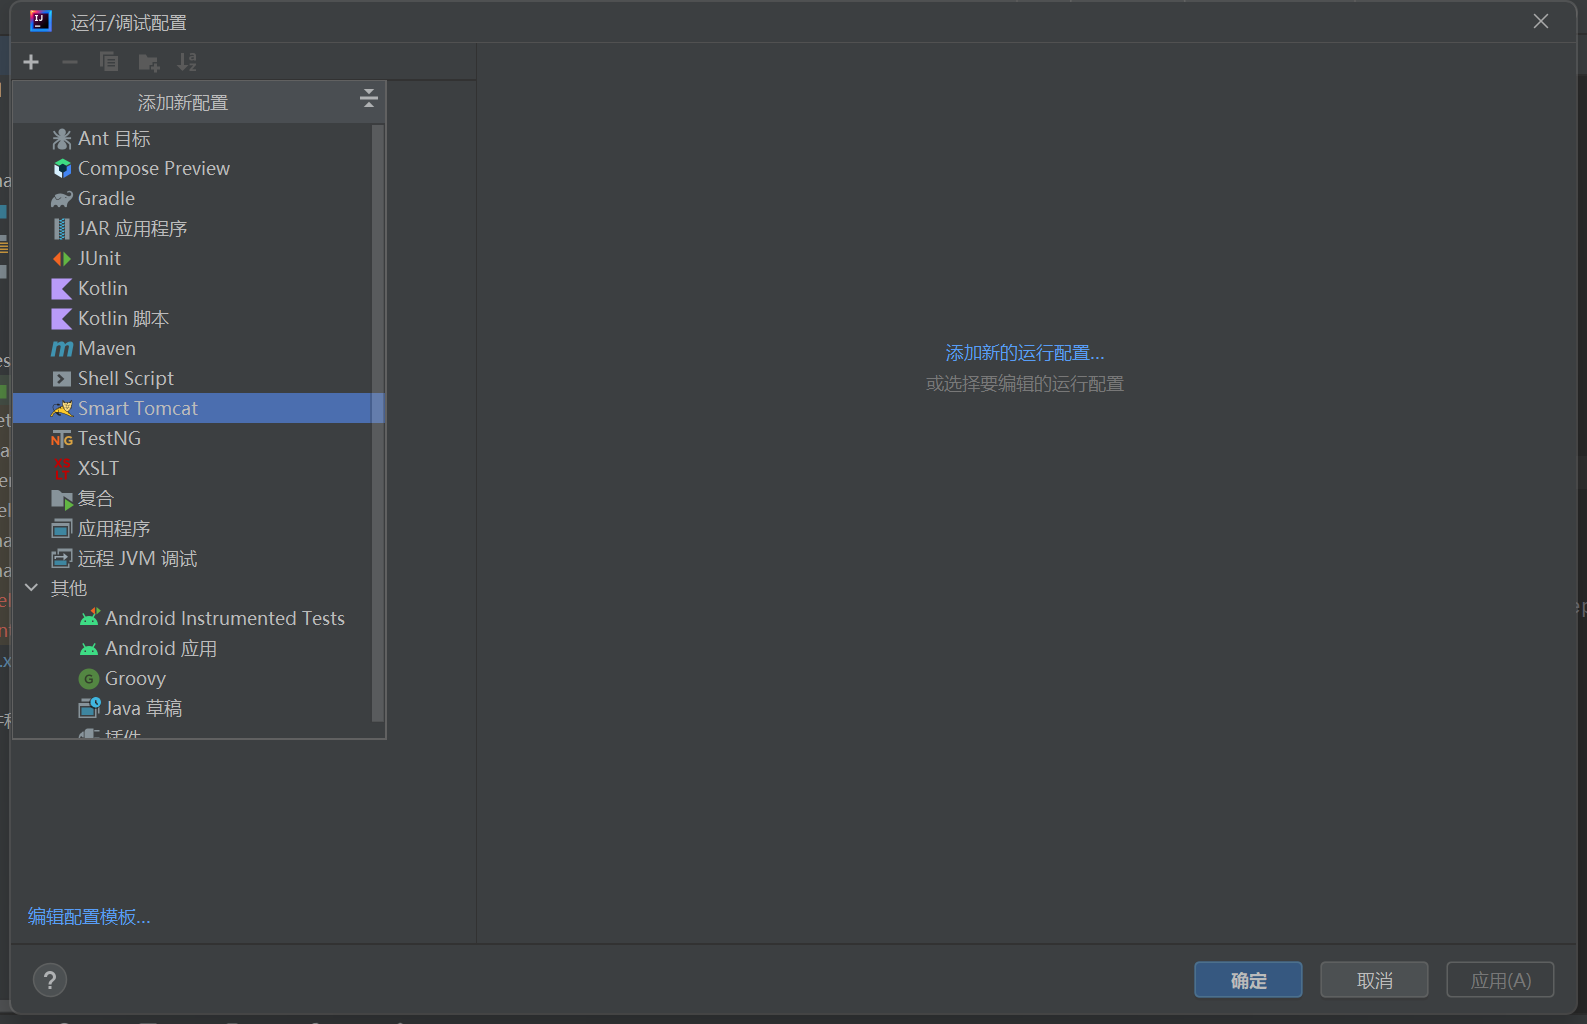Click the sort alphabetically toolbar icon
This screenshot has width=1587, height=1024.
pos(187,62)
